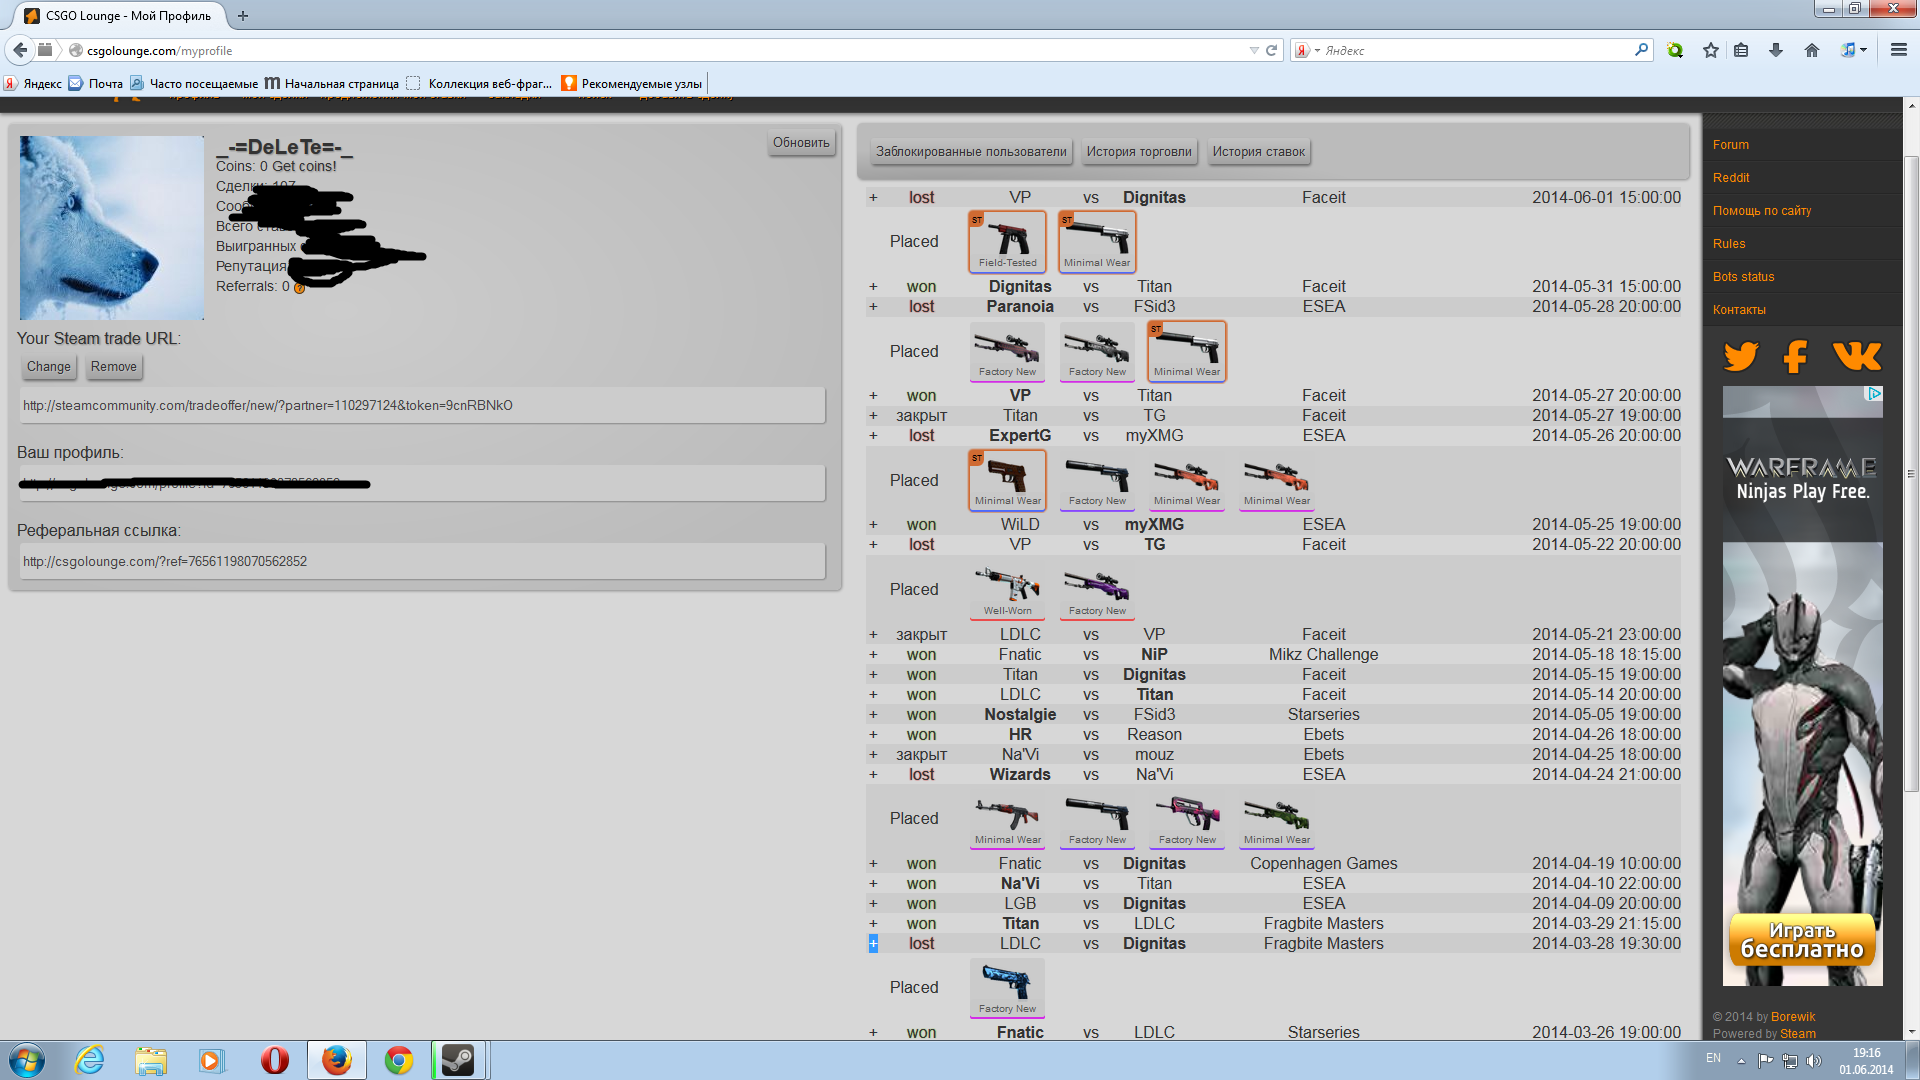Click the referral link field
The image size is (1920, 1080).
click(422, 562)
